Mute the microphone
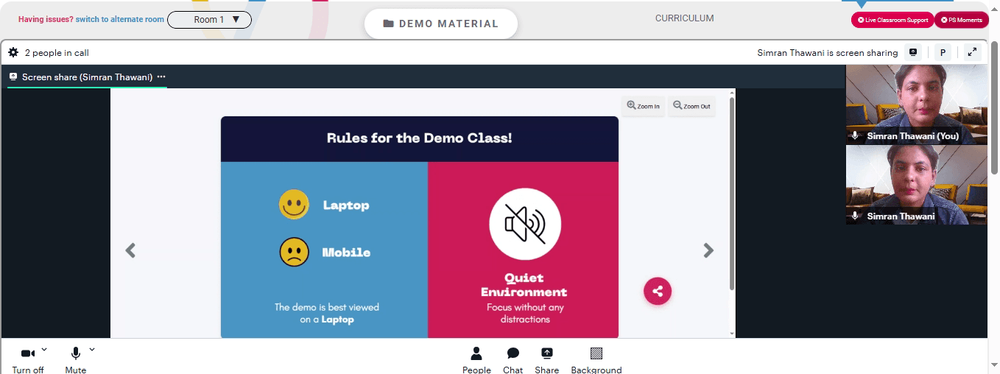 [75, 361]
